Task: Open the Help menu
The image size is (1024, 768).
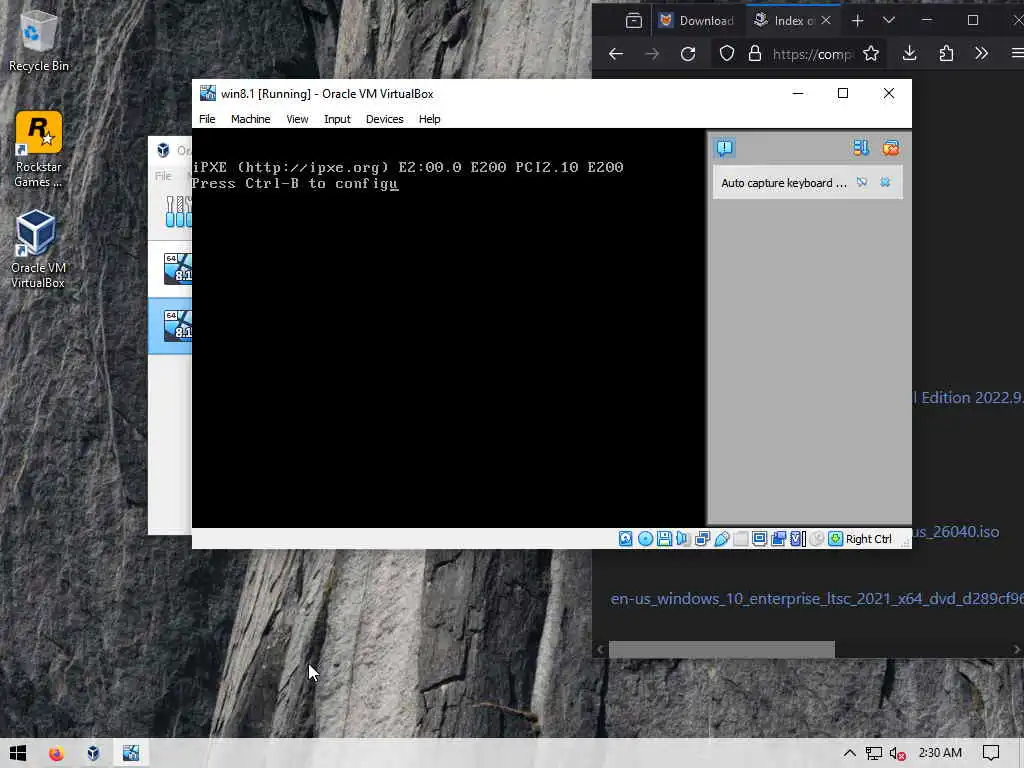Action: pos(429,119)
